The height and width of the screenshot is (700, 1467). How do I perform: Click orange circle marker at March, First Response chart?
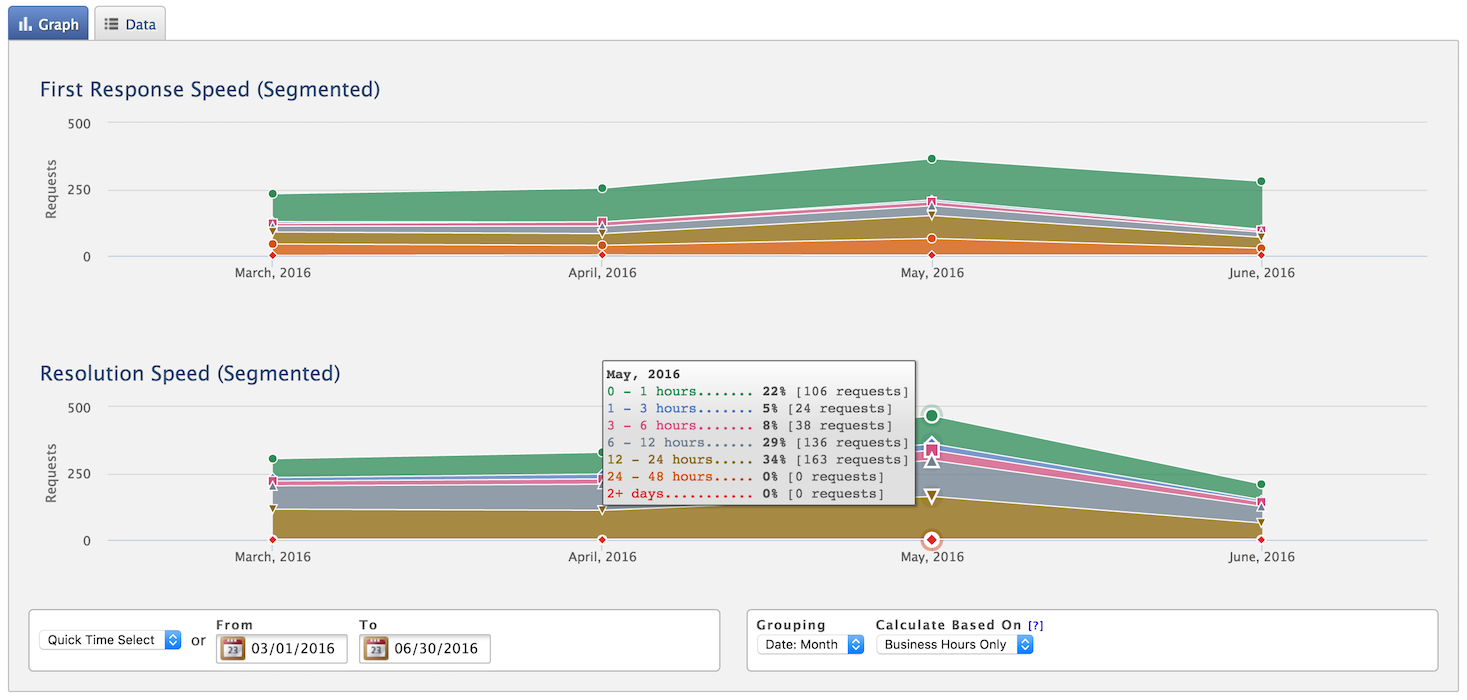[272, 244]
